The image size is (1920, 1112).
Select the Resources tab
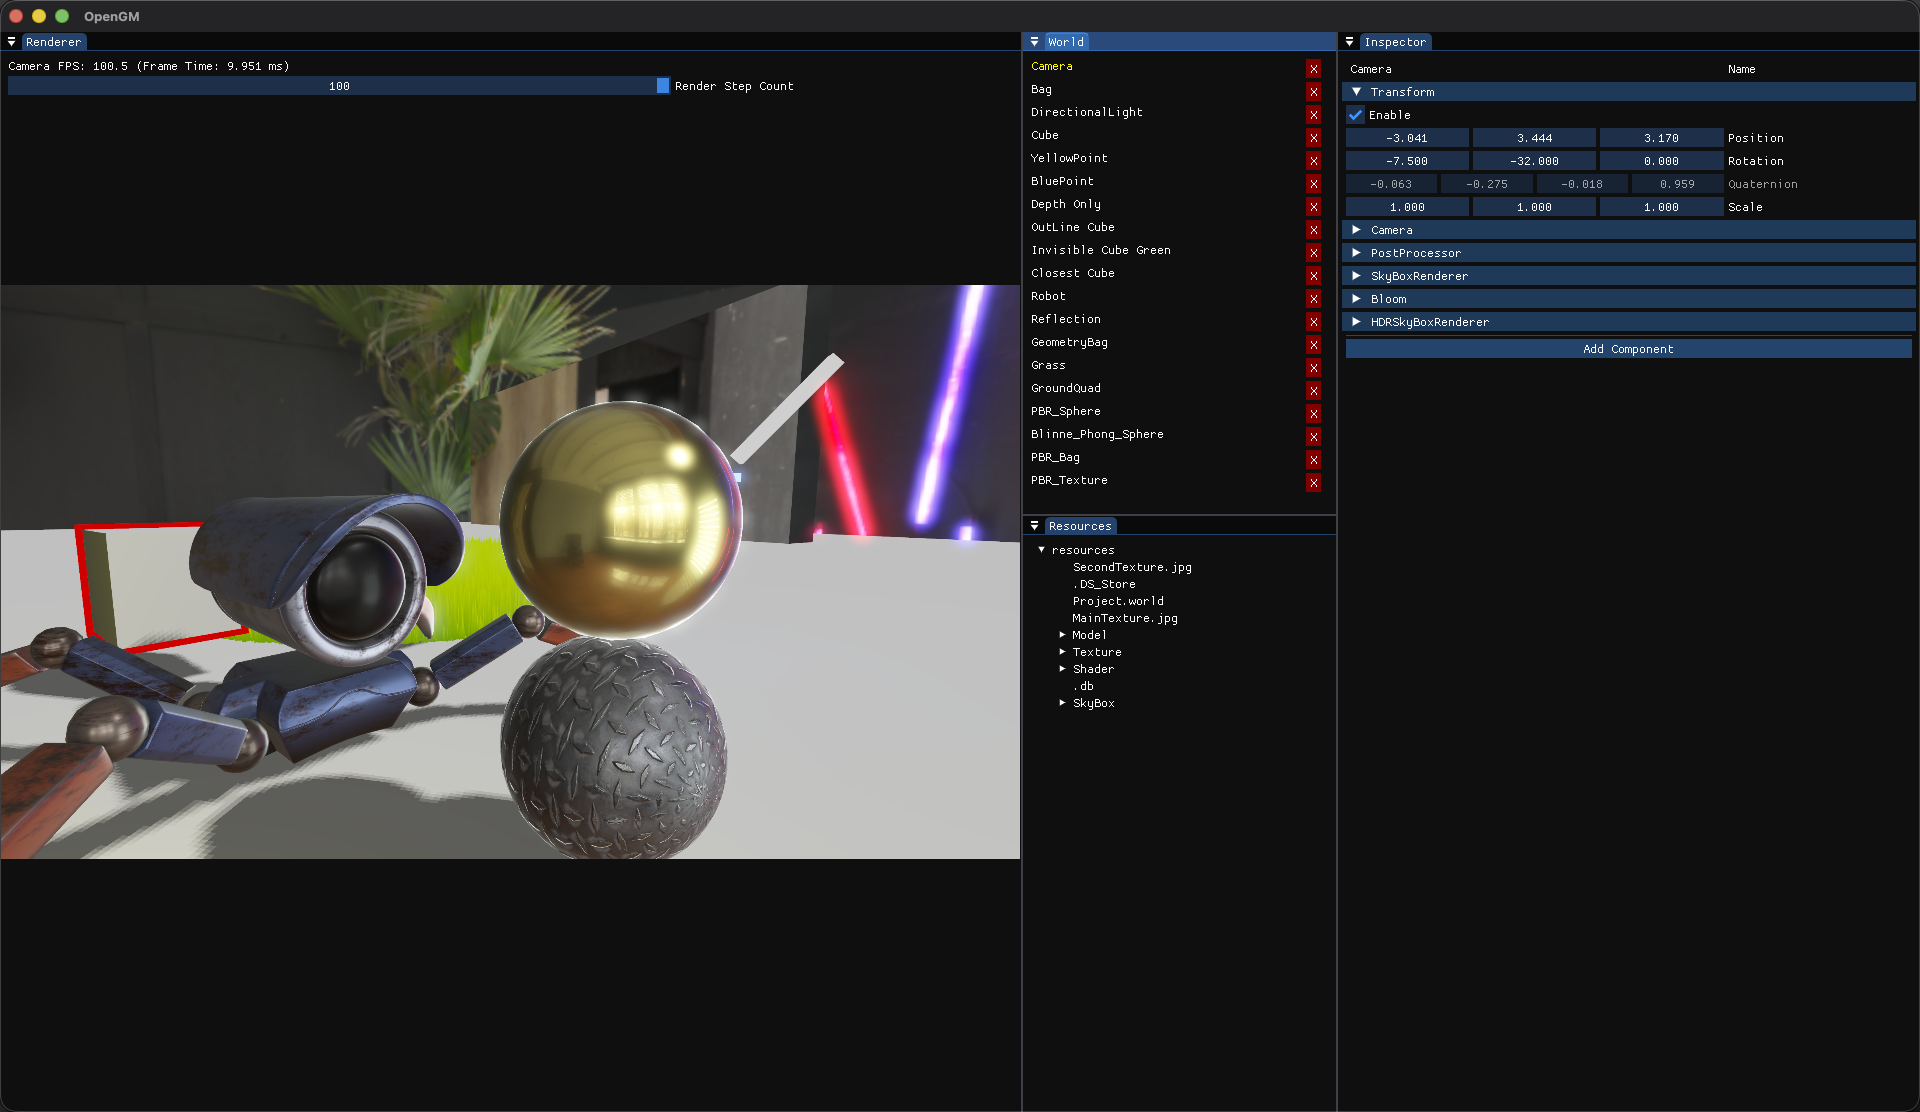coord(1079,526)
